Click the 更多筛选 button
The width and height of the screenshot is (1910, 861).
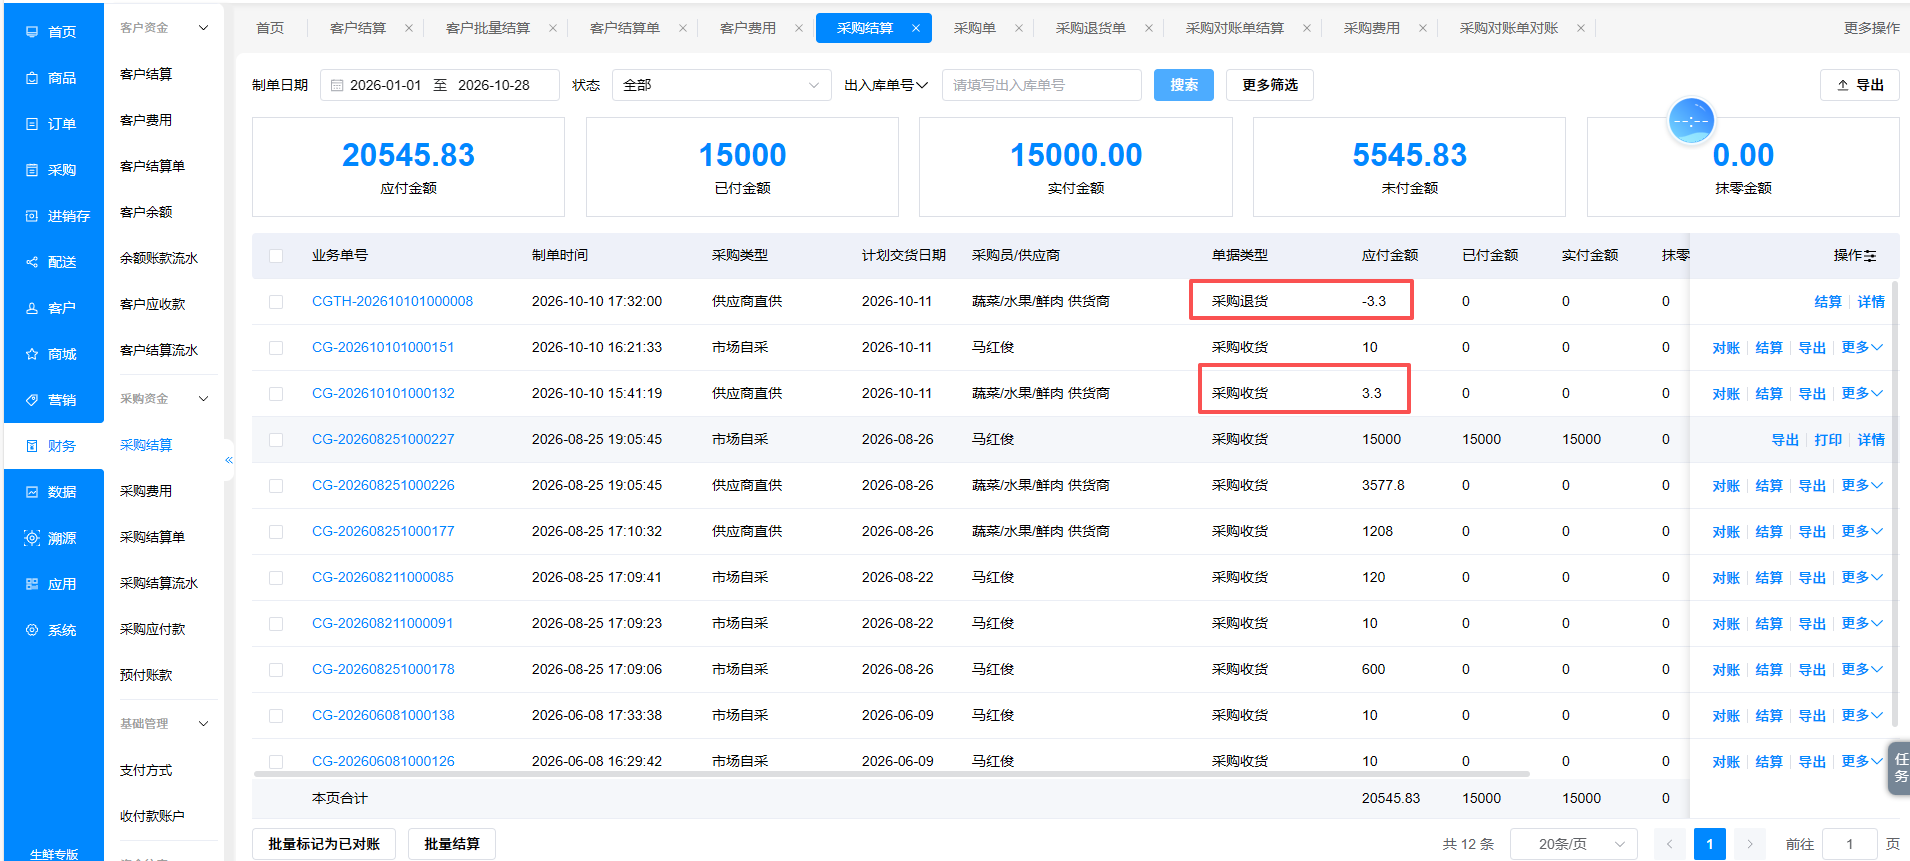[x=1270, y=85]
